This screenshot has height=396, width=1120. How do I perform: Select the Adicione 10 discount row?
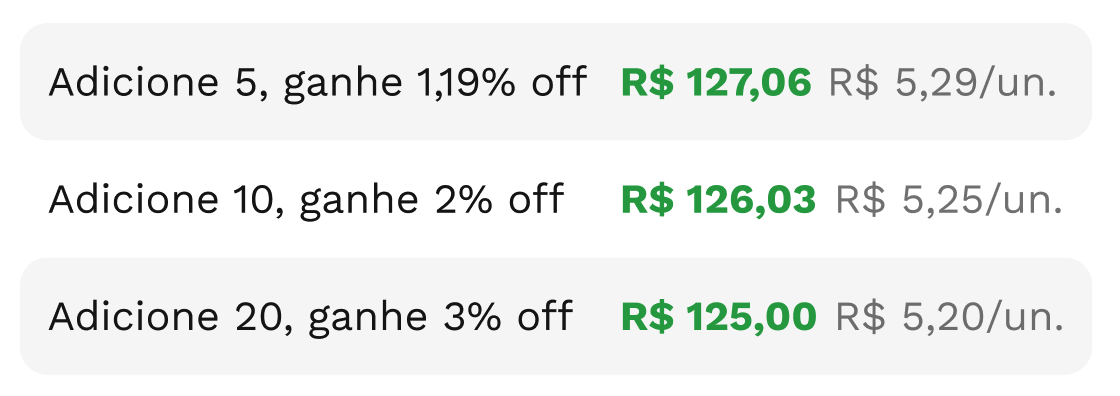pyautogui.click(x=556, y=199)
